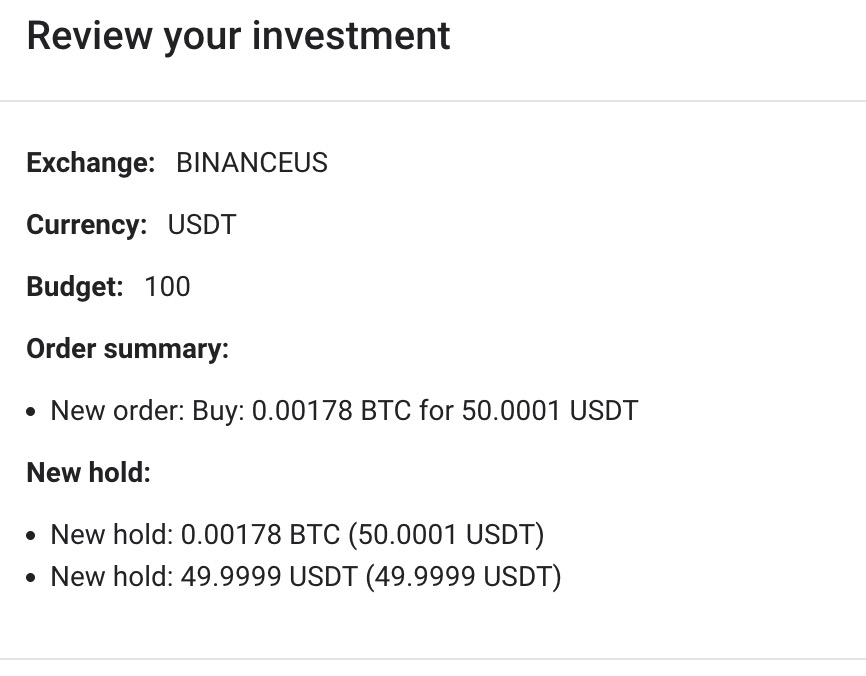
Task: Select the budget value 100
Action: [167, 287]
